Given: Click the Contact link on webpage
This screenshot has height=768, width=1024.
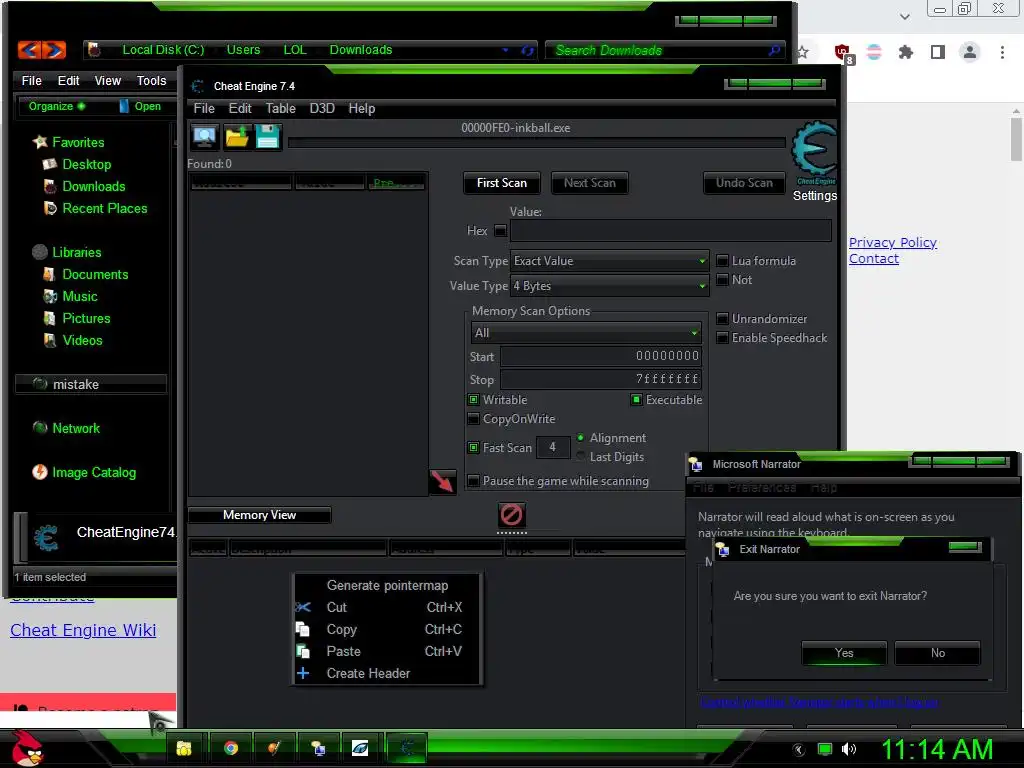Looking at the screenshot, I should pyautogui.click(x=874, y=259).
